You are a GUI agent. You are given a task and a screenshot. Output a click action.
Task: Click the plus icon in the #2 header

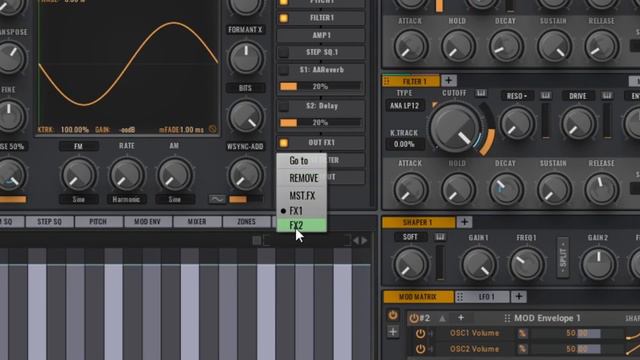coord(461,317)
